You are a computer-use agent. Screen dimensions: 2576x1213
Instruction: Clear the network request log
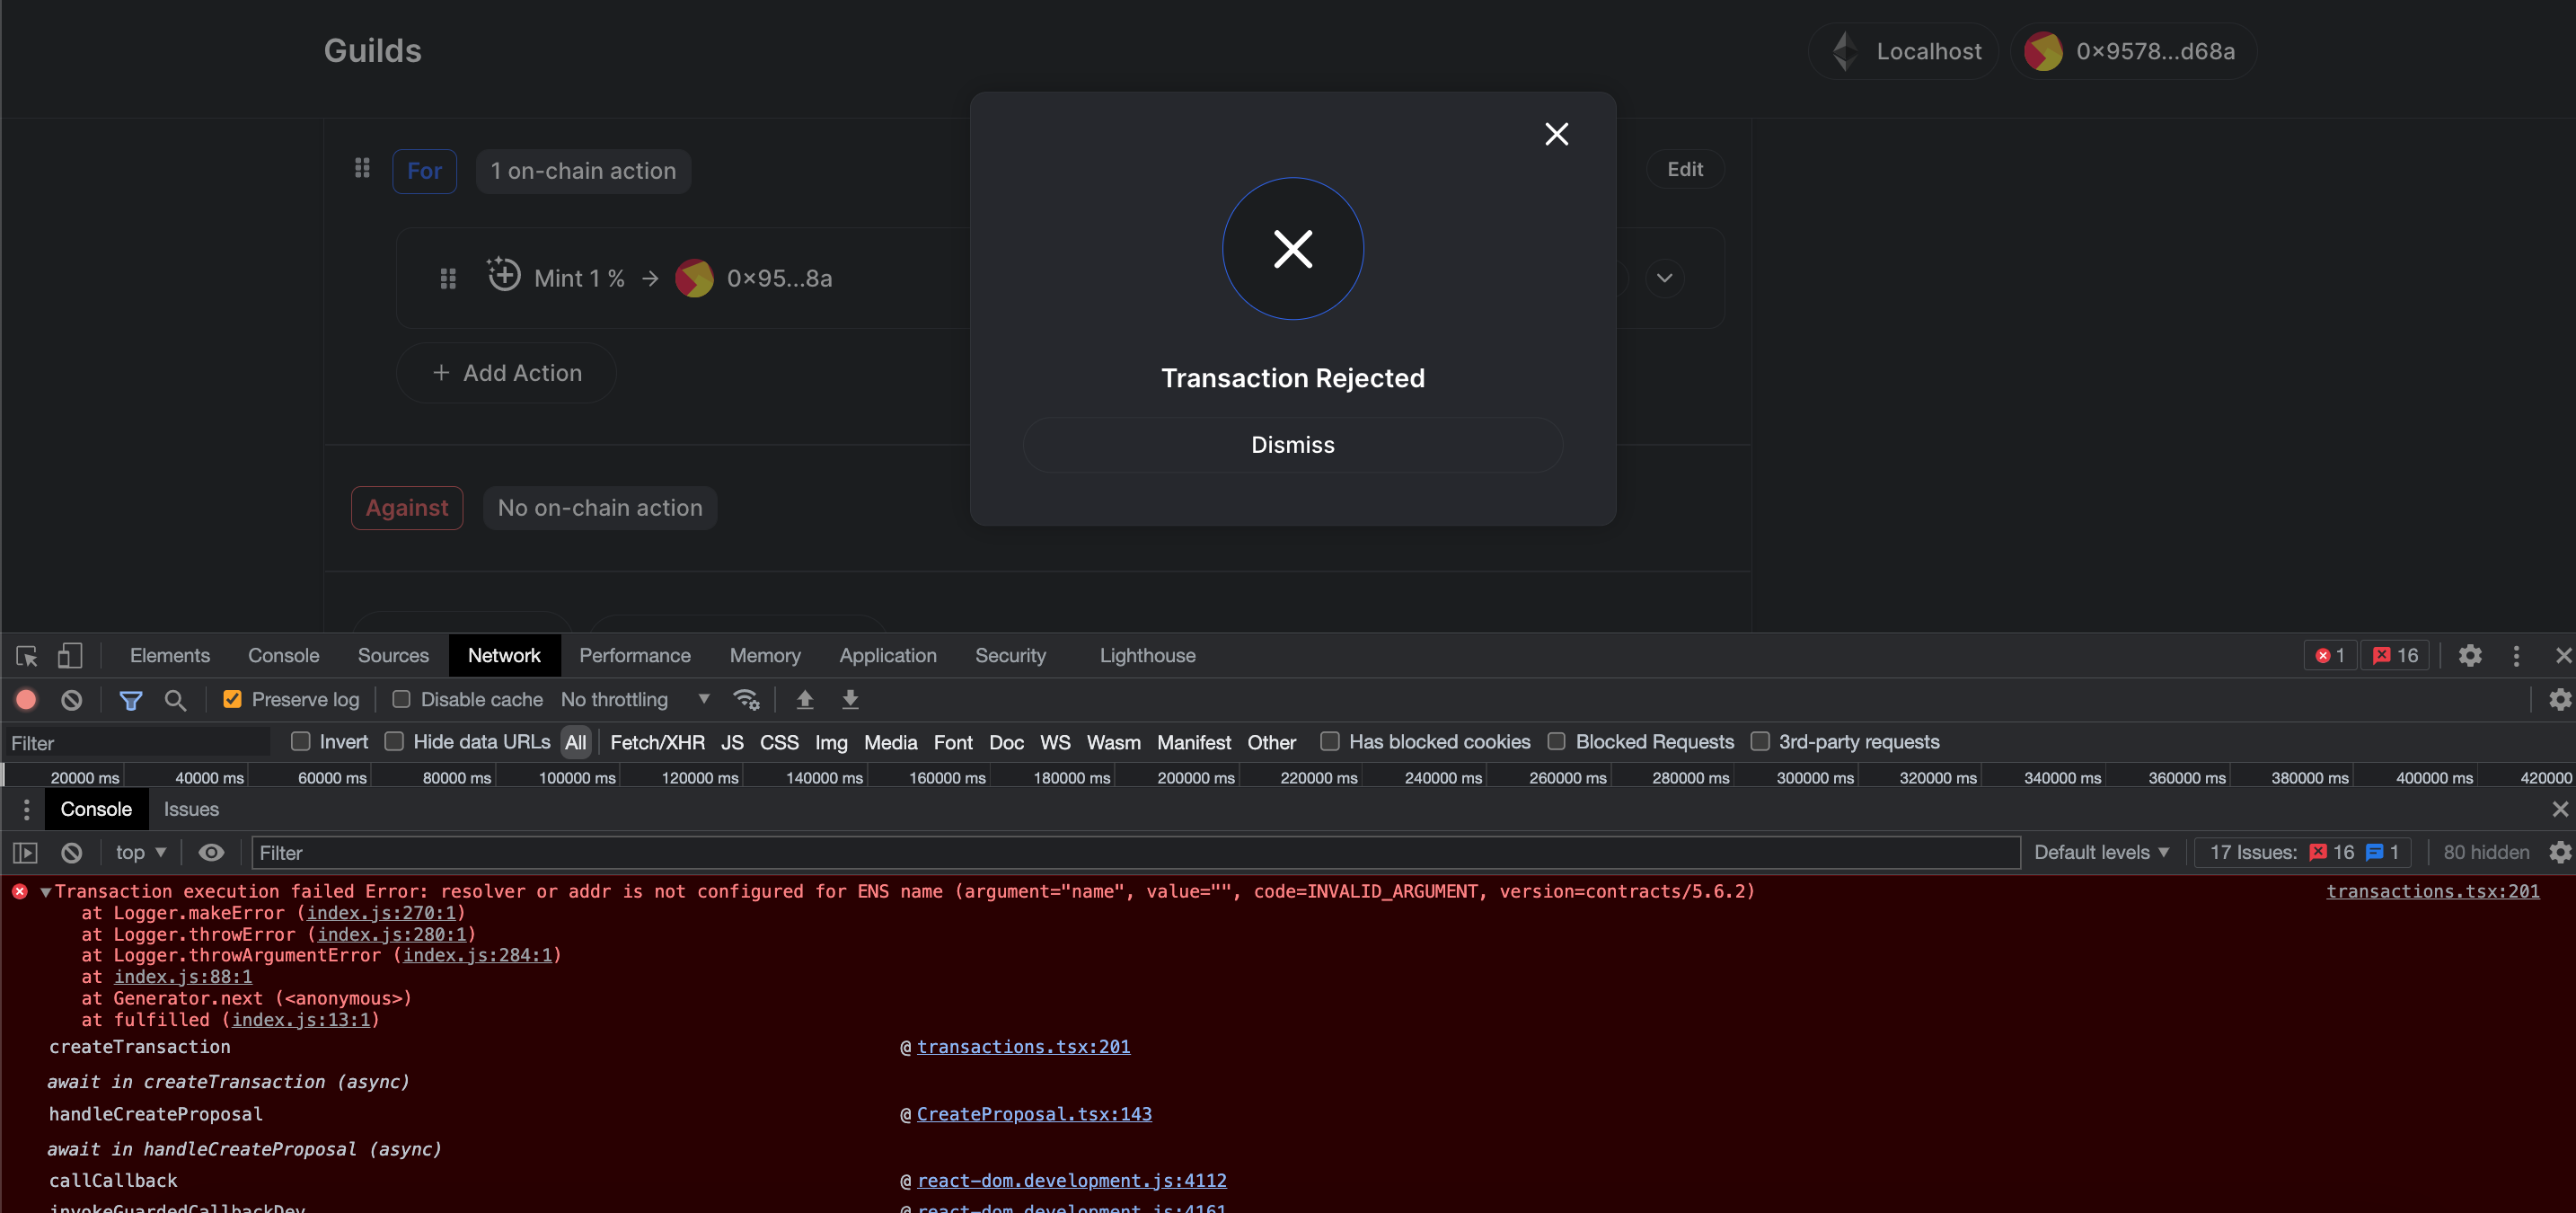(x=71, y=699)
